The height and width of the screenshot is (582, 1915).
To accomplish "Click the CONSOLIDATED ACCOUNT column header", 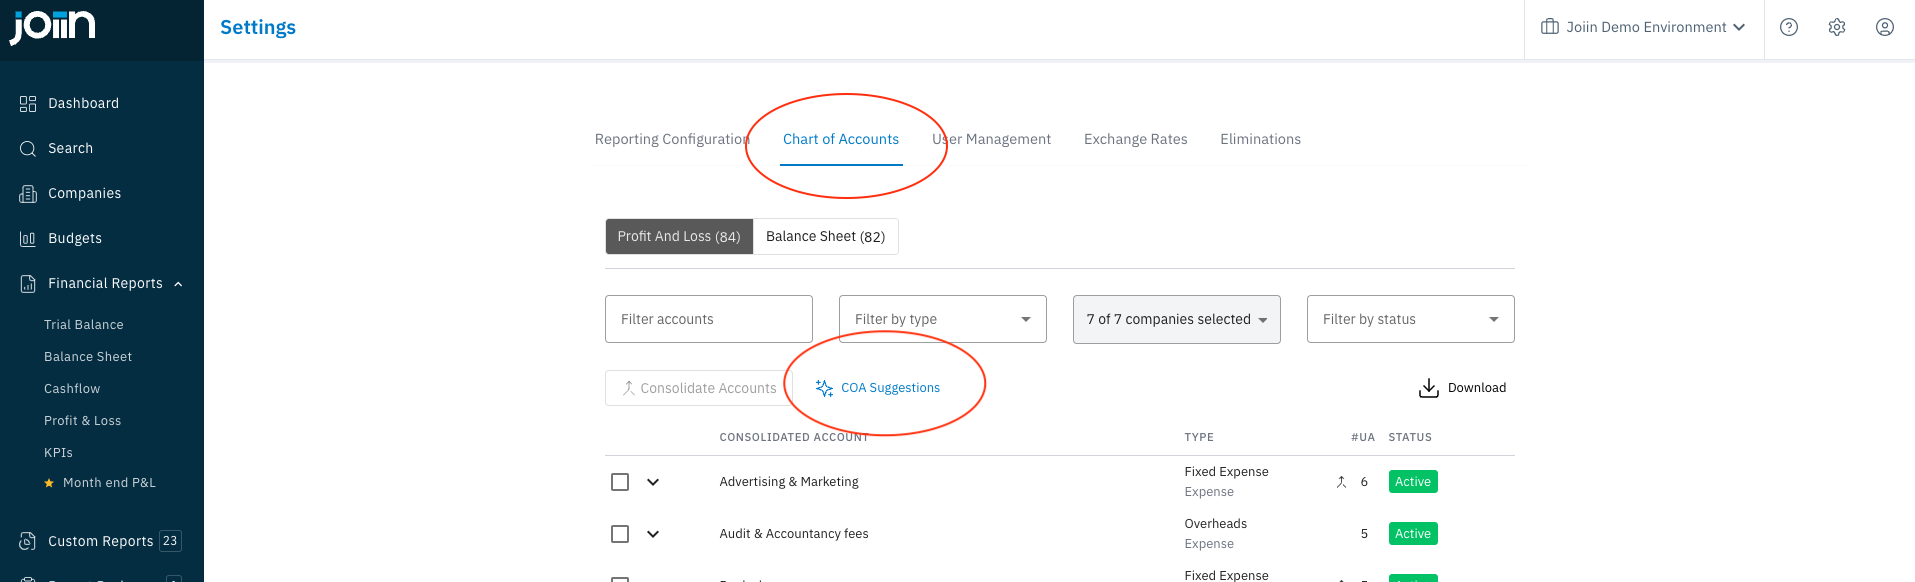I will click(794, 437).
